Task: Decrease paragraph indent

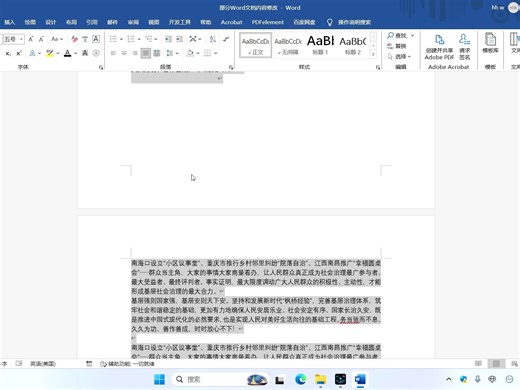Action: 168,39
